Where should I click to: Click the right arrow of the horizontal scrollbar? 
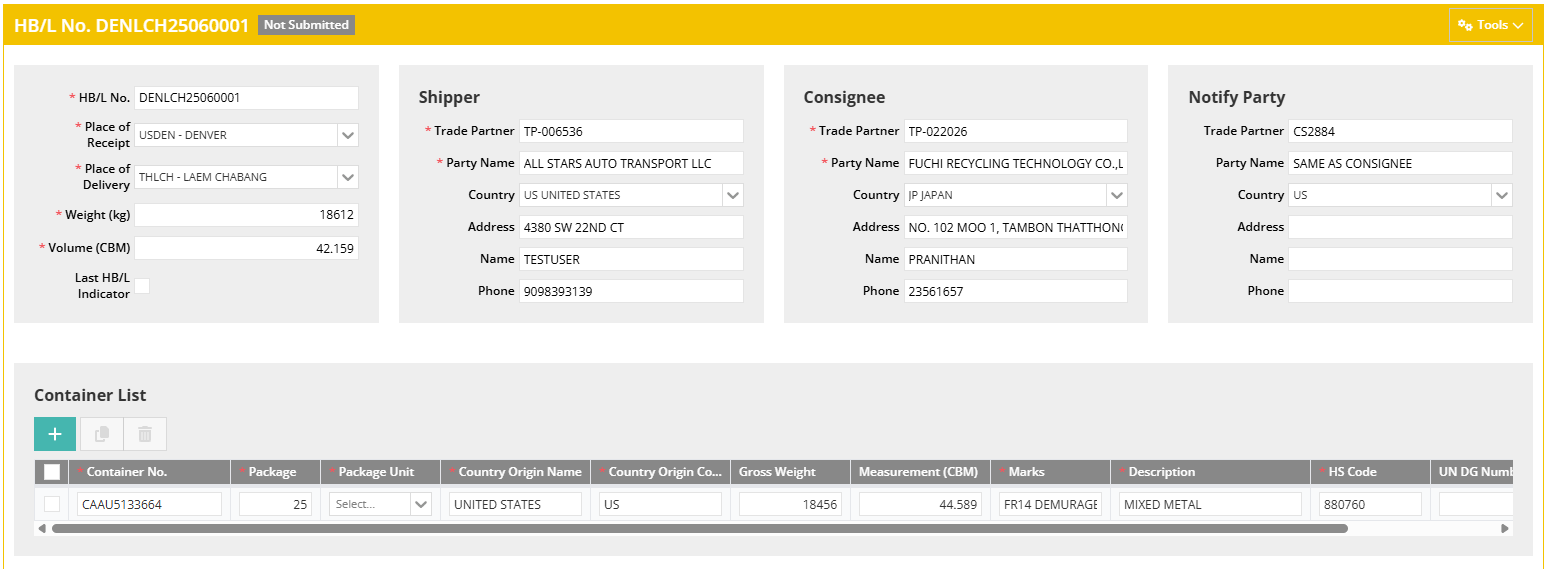point(1505,528)
